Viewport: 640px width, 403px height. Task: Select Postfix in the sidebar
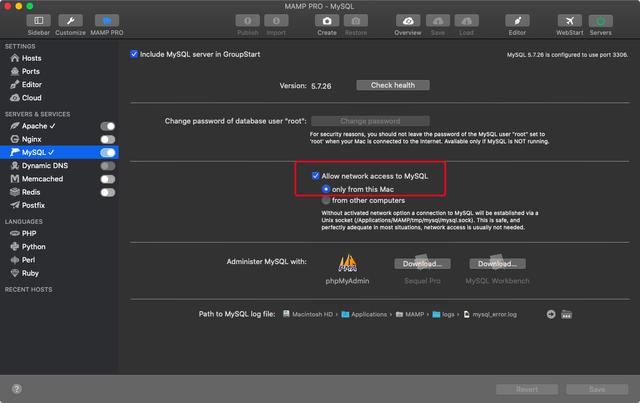pos(28,205)
